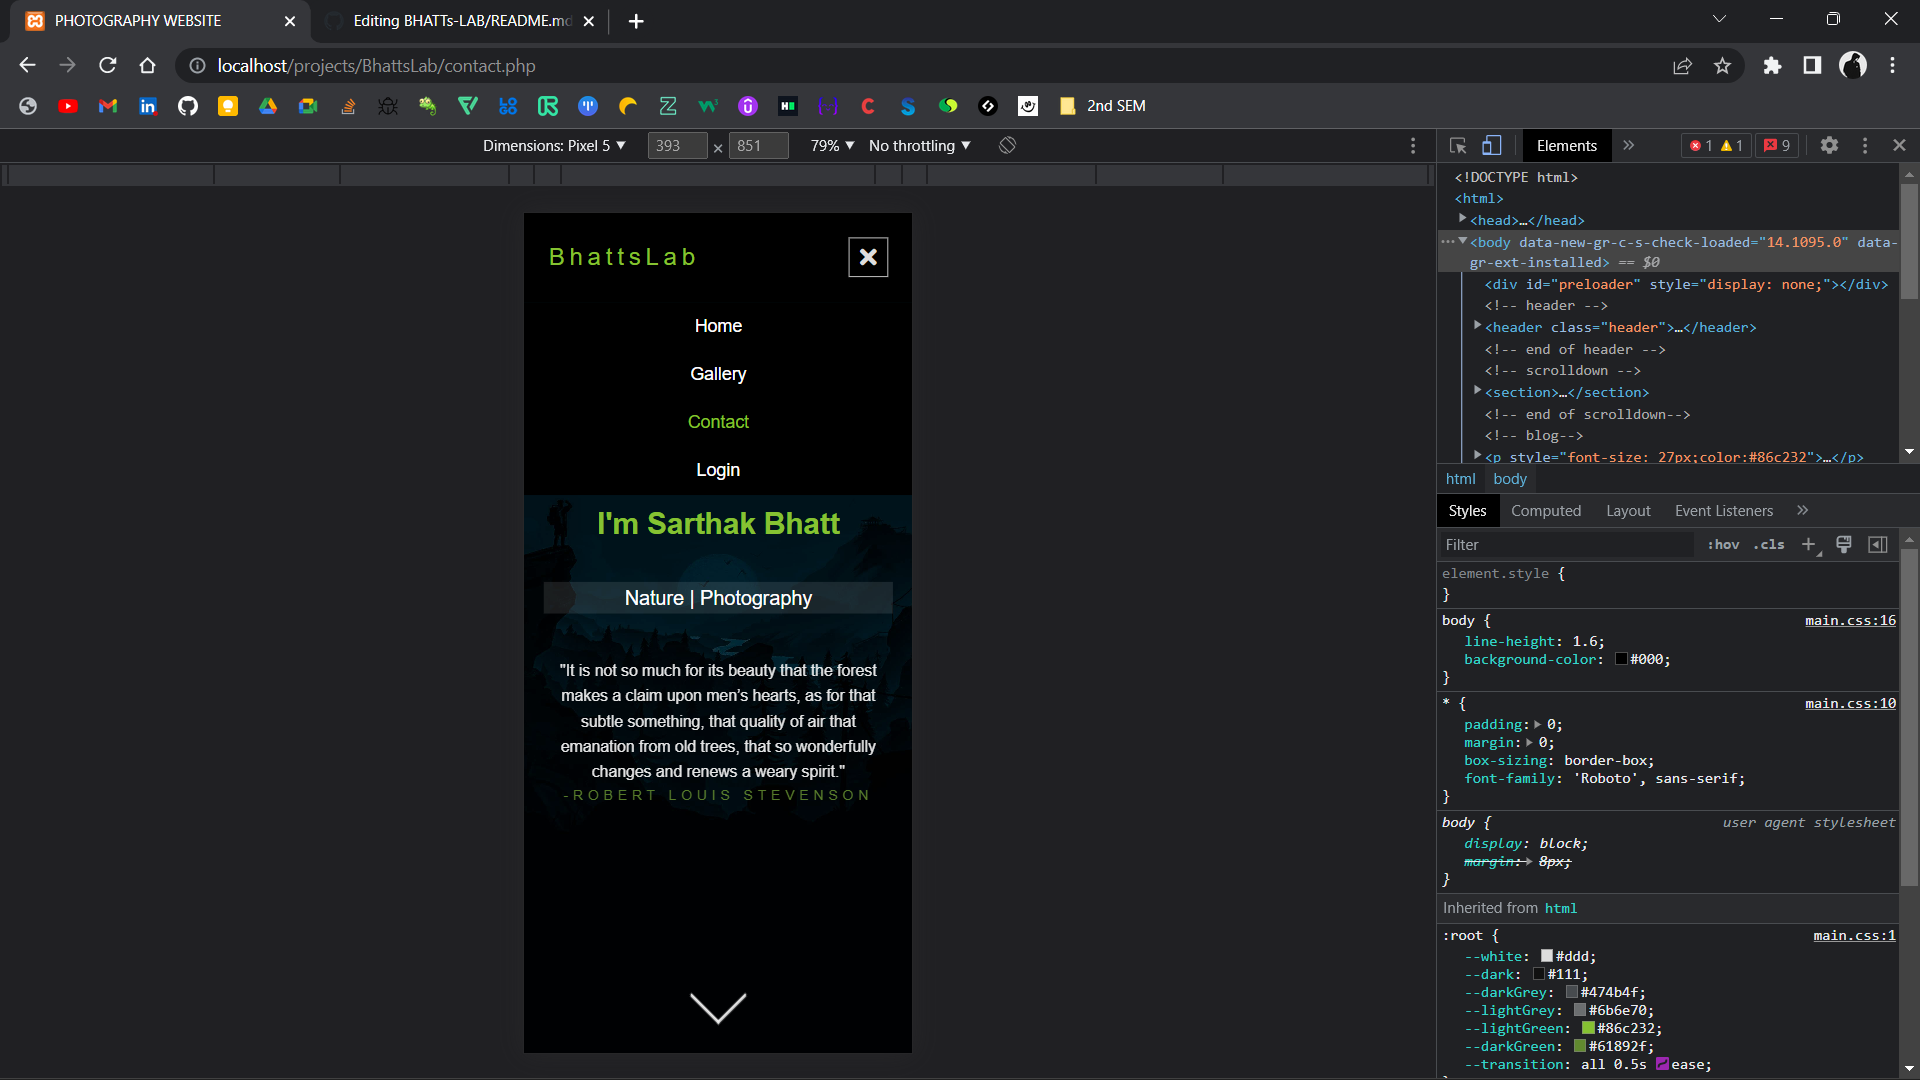Click the --white #ddd color swatch
1920x1080 pixels.
tap(1547, 957)
